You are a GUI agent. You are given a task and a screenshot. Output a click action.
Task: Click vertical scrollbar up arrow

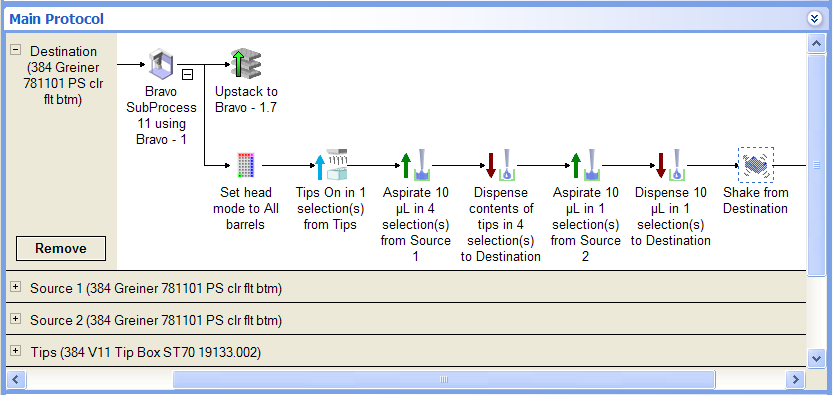point(816,44)
